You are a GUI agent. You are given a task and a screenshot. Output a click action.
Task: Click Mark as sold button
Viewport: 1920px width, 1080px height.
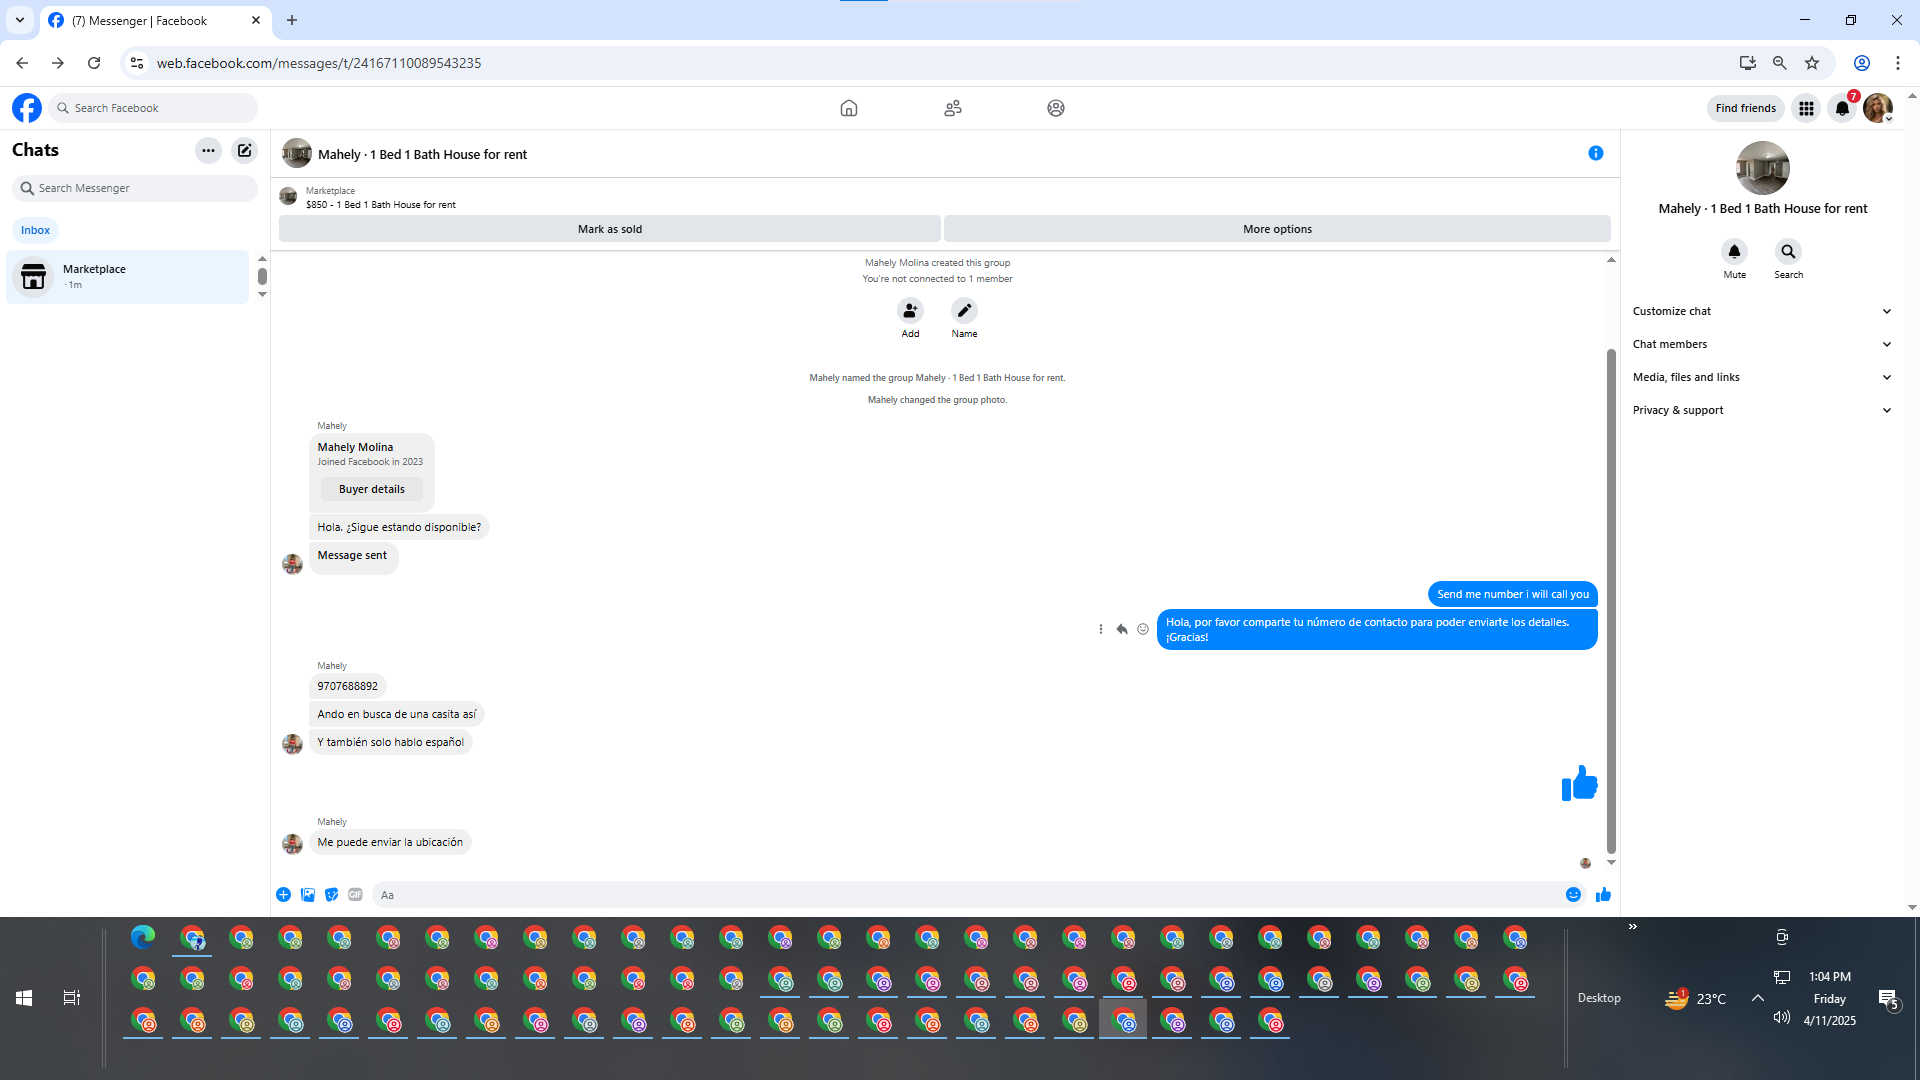(x=610, y=229)
